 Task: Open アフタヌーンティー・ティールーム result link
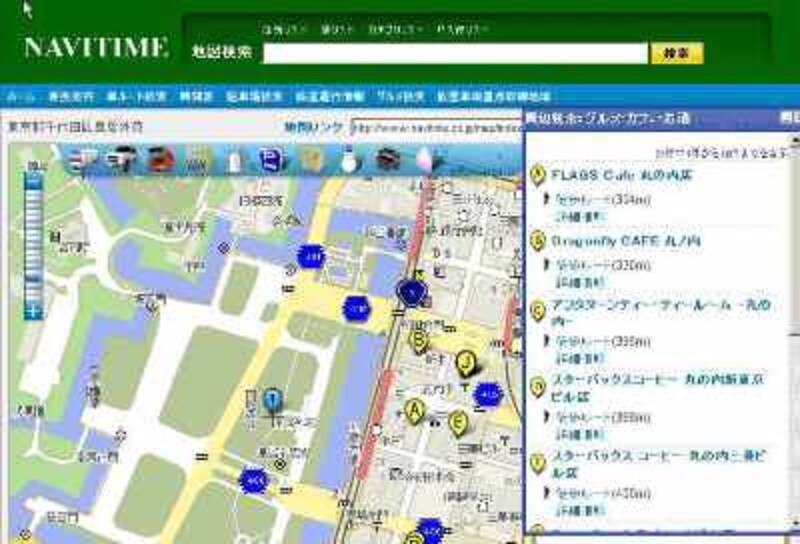click(660, 313)
